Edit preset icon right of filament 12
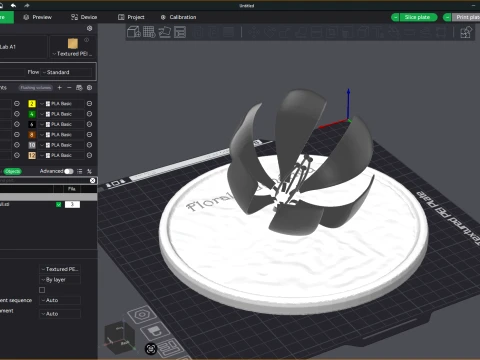Image resolution: width=480 pixels, height=360 pixels. [x=89, y=155]
